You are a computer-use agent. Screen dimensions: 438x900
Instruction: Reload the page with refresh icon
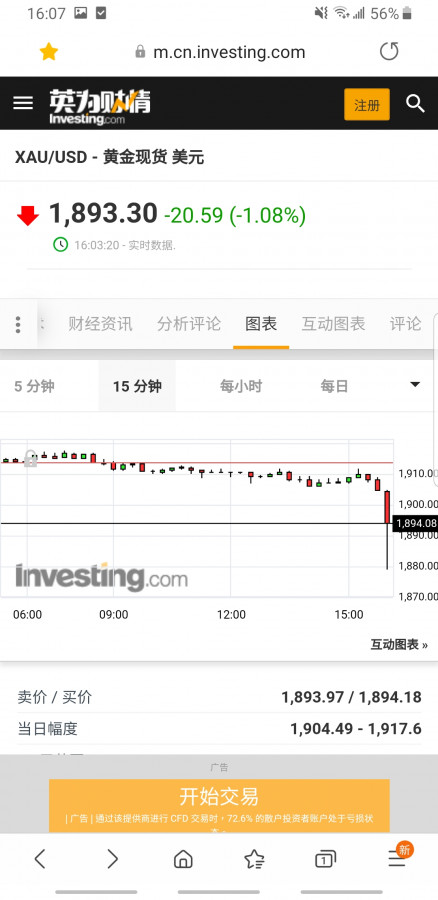pos(389,52)
